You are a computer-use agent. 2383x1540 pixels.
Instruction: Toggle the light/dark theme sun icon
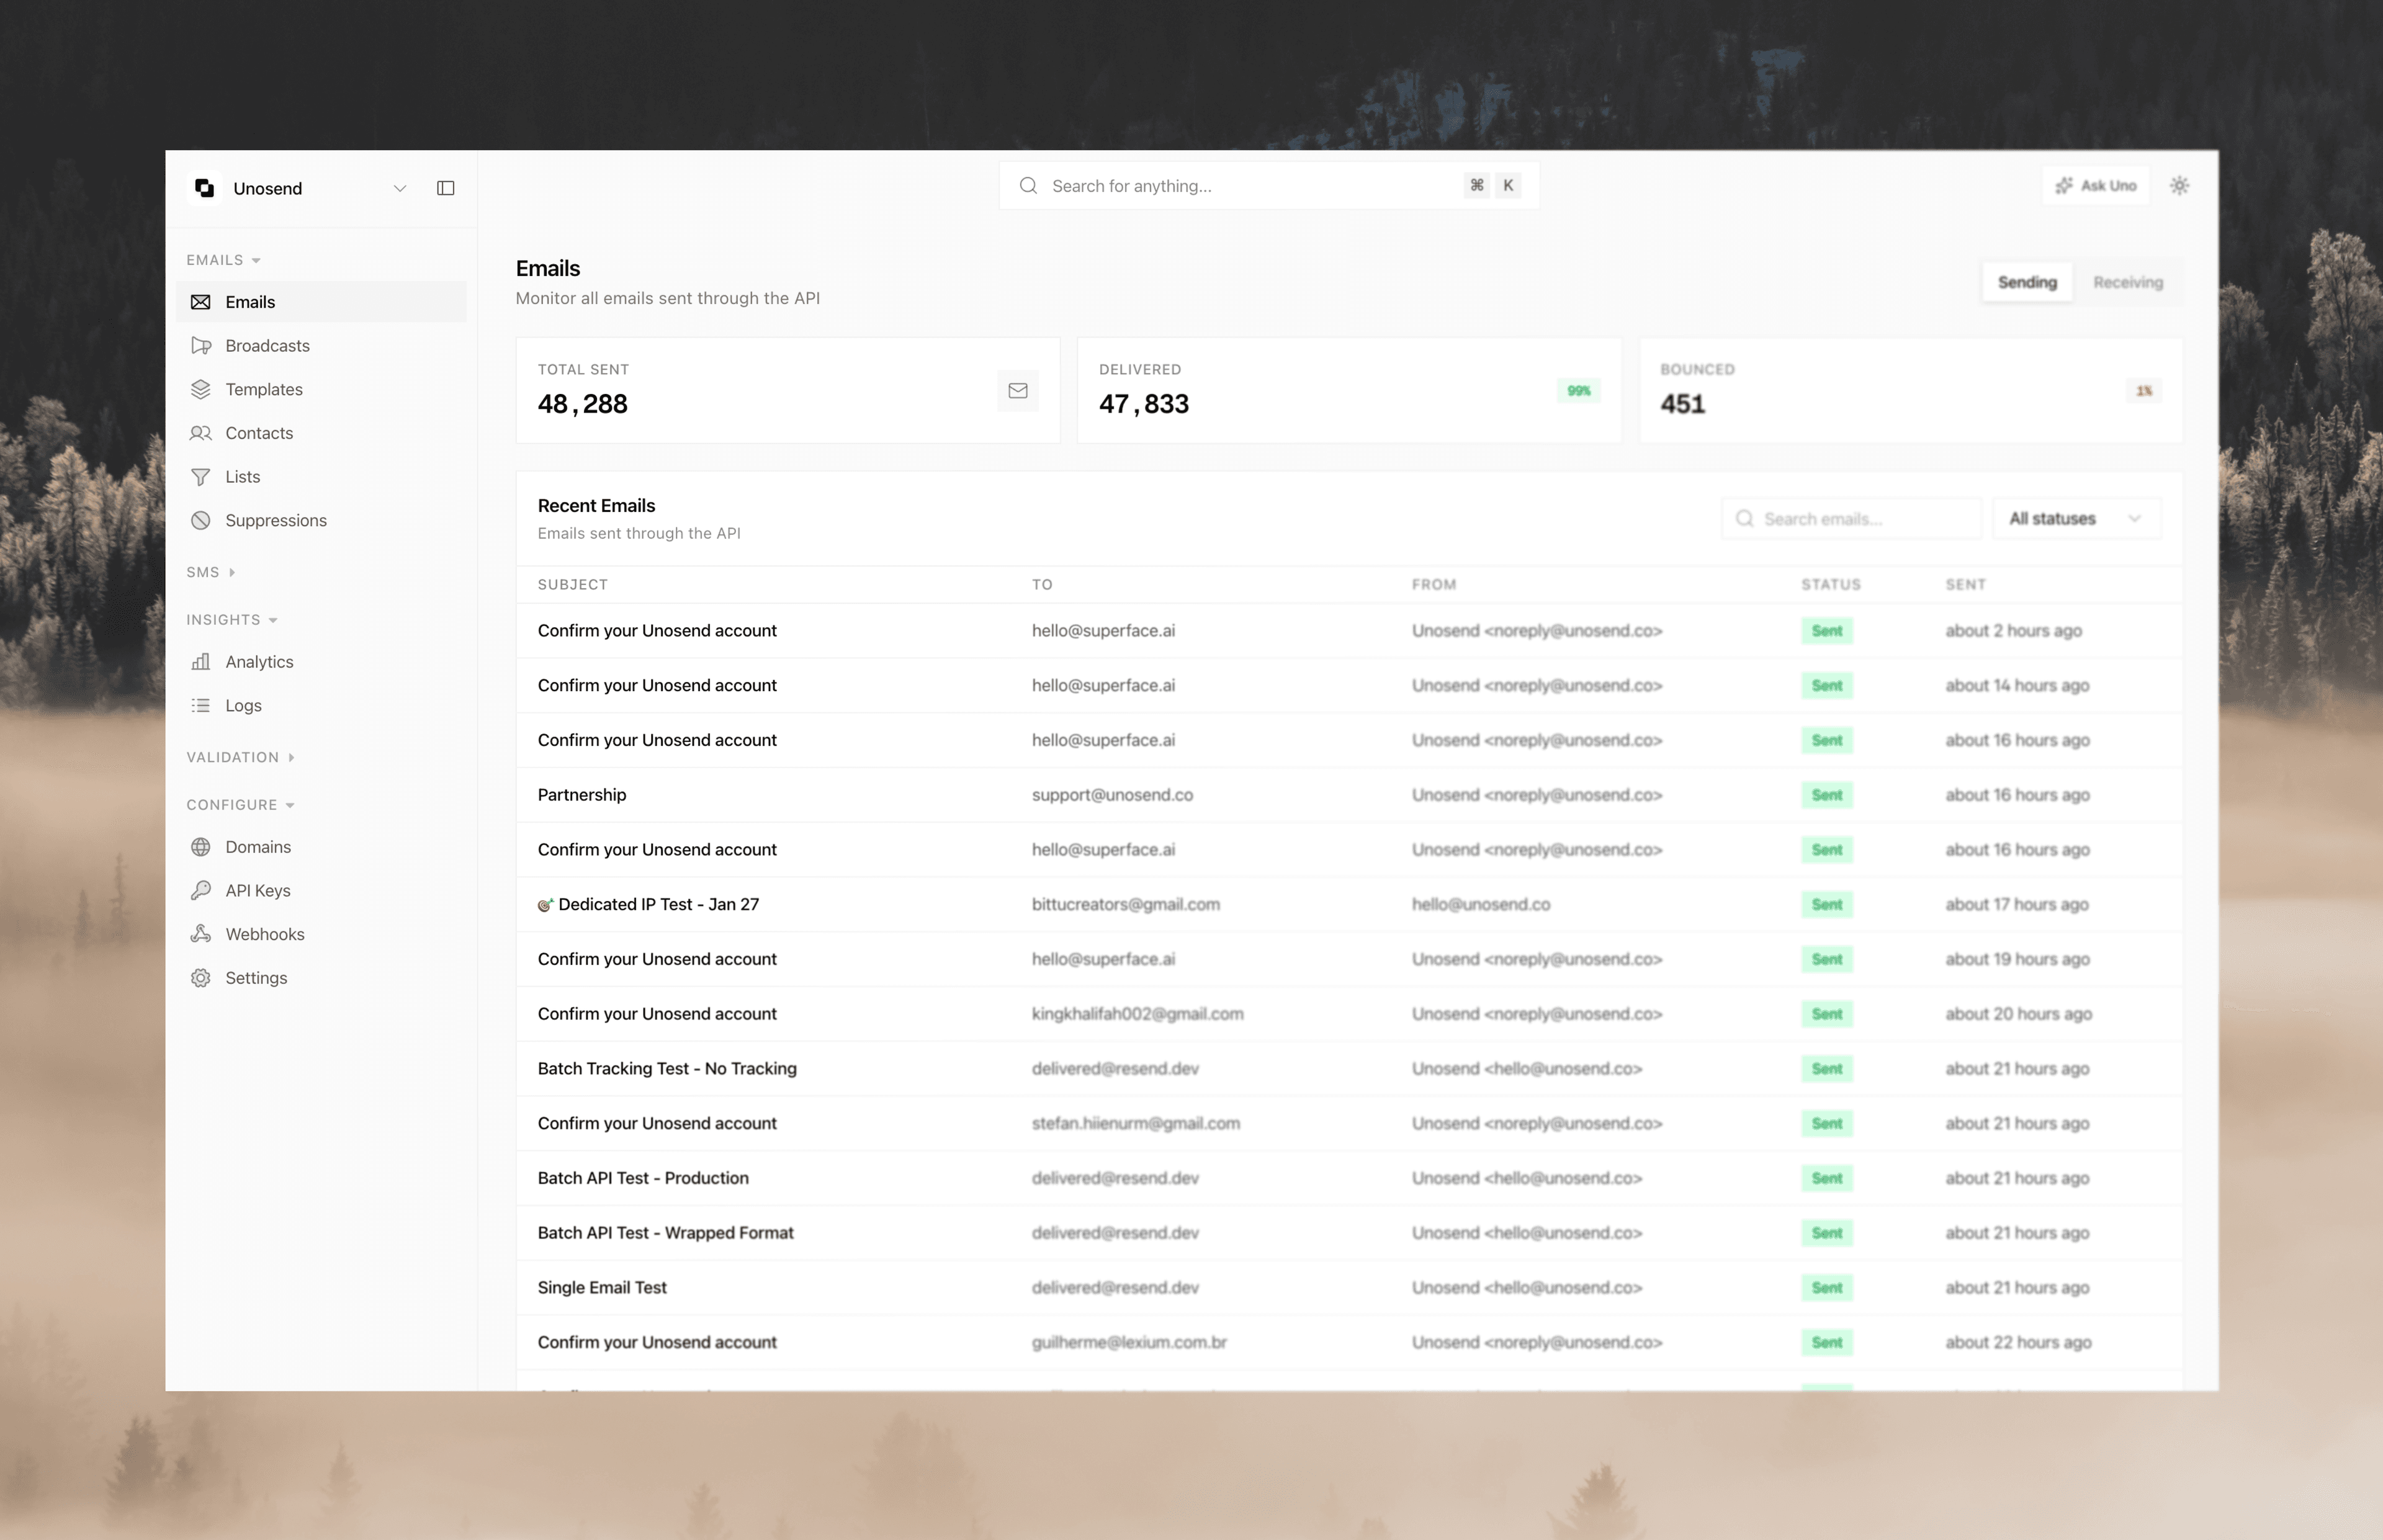point(2179,185)
